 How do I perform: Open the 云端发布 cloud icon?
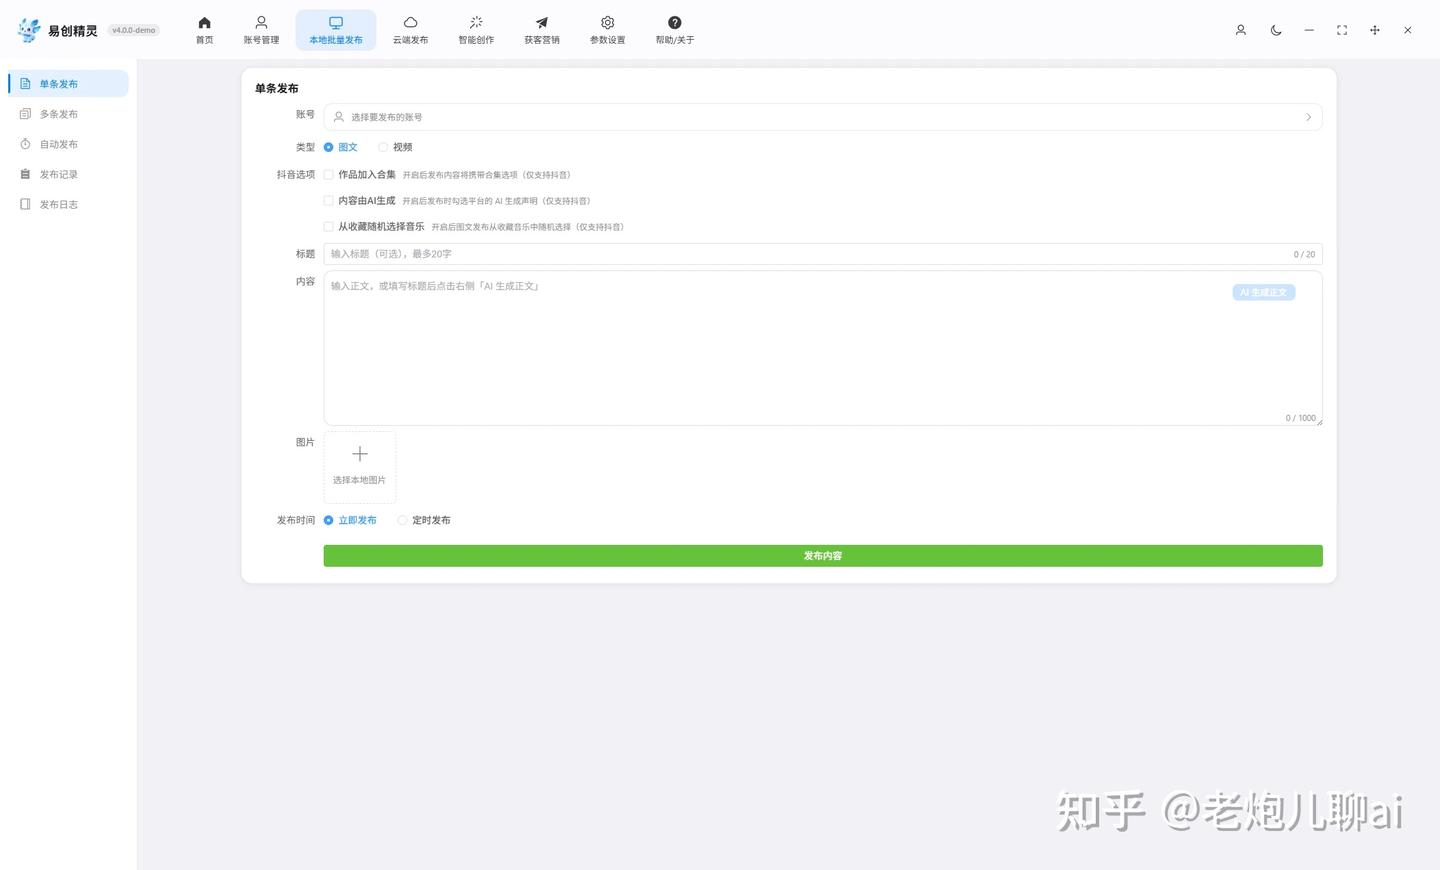410,22
